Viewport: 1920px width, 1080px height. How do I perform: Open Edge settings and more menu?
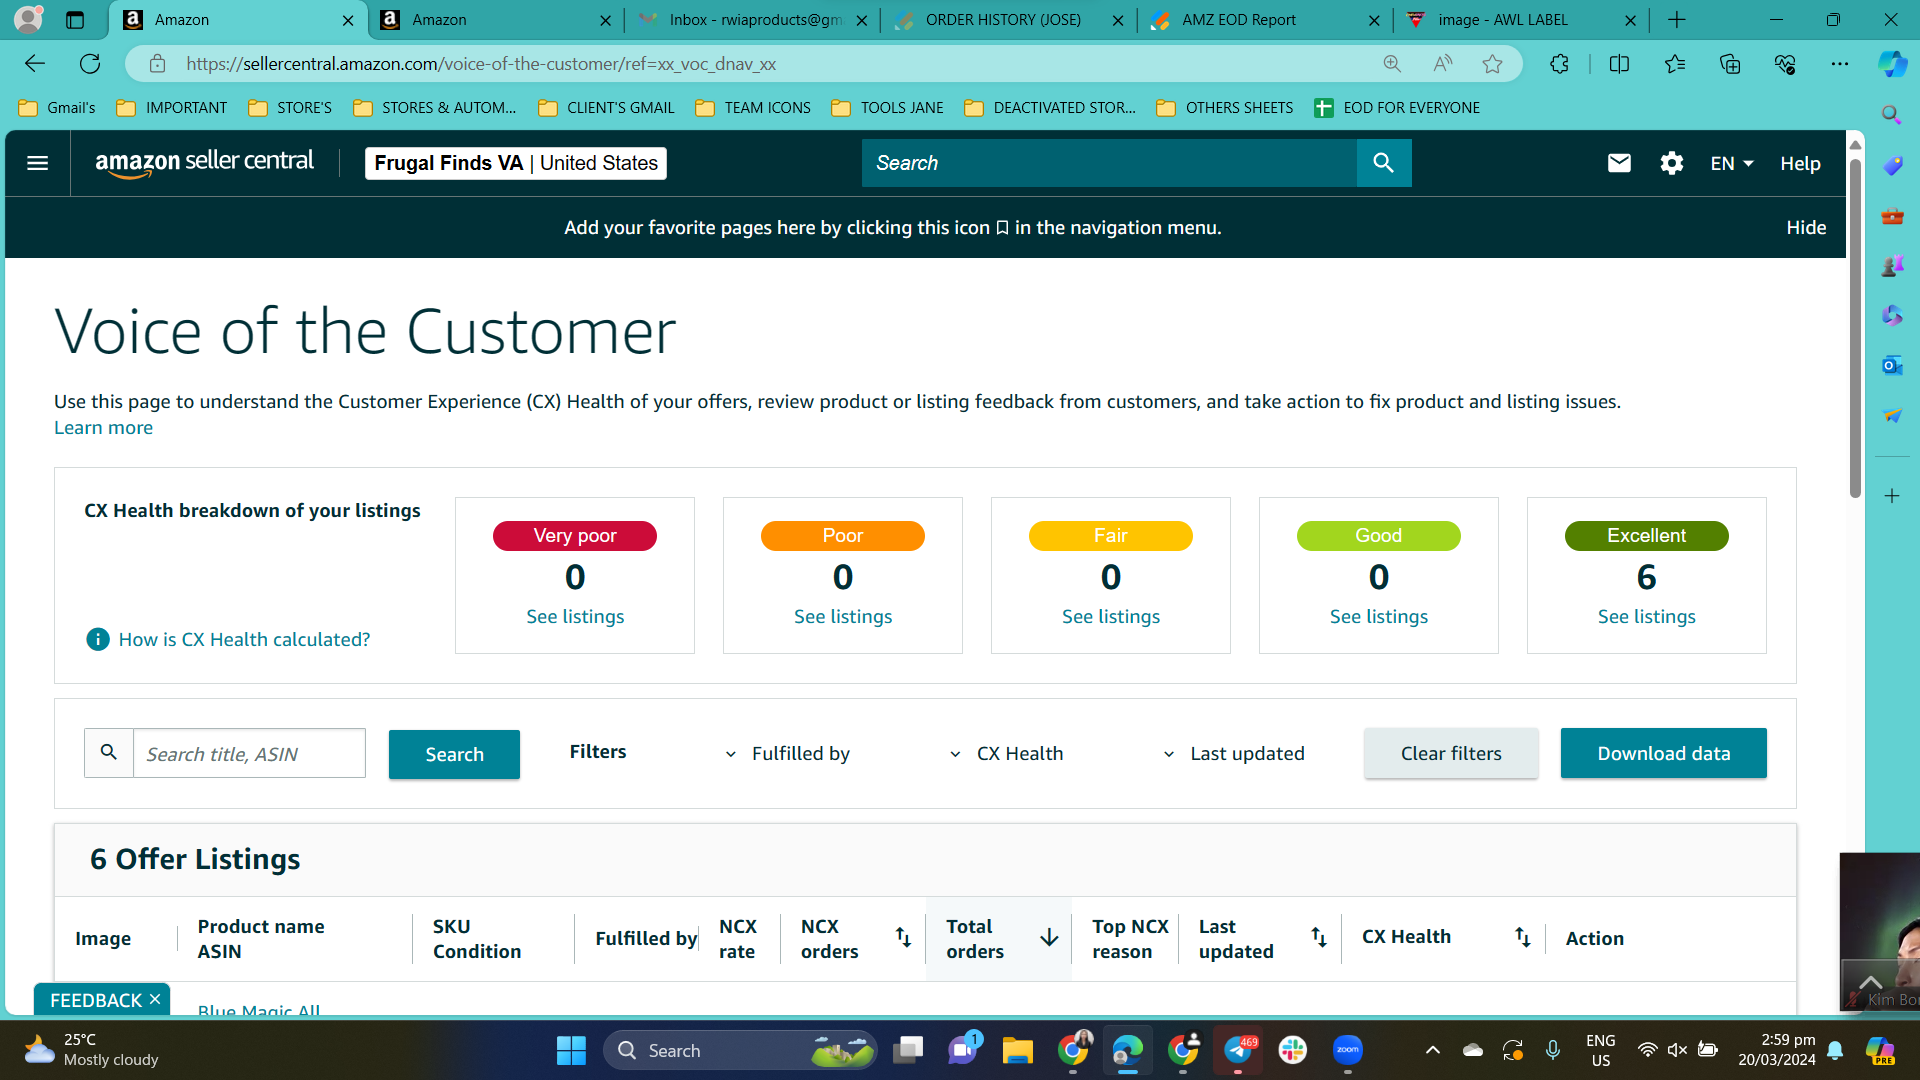click(1840, 64)
